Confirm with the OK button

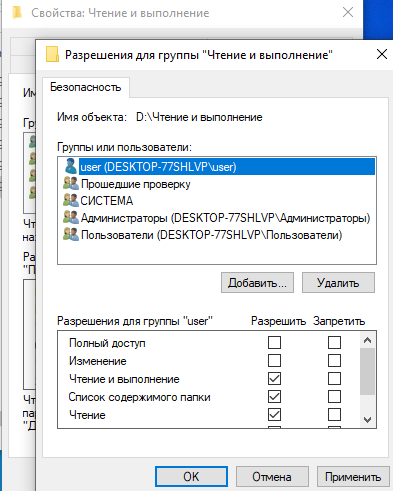[191, 477]
